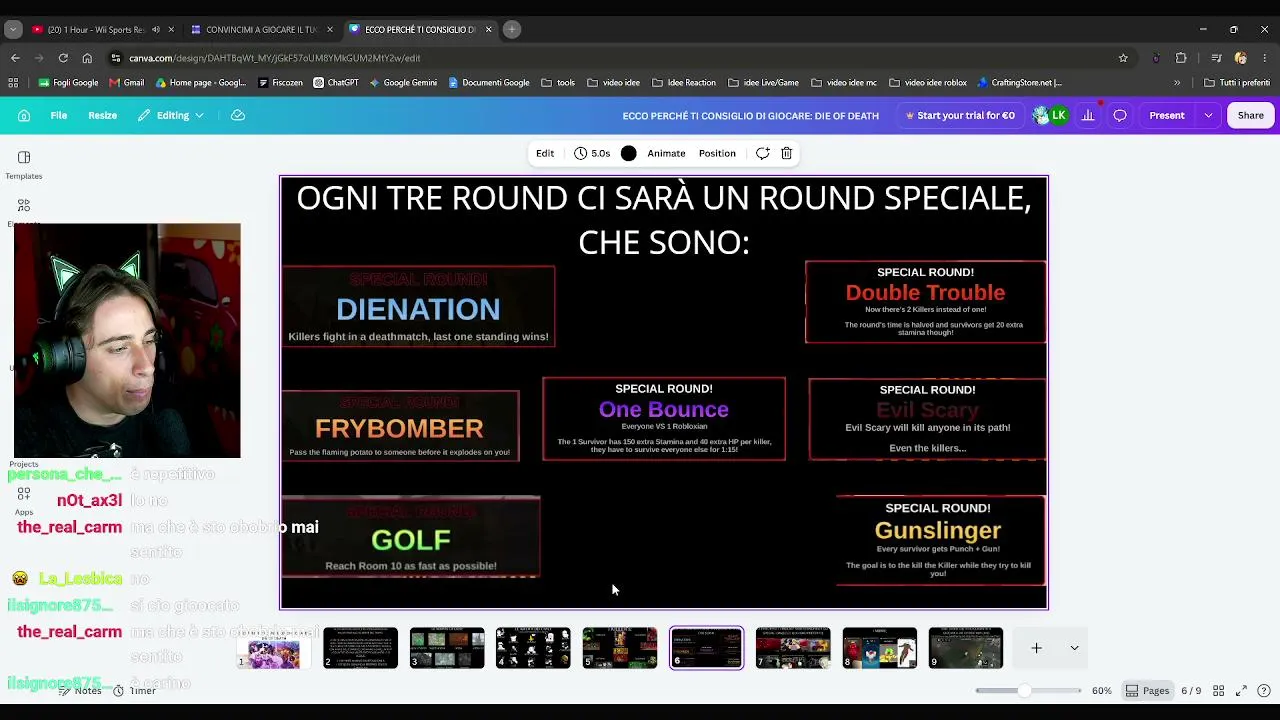This screenshot has height=720, width=1280.
Task: Switch to the CONVINCIMI A GIOCARE tab
Action: click(x=262, y=30)
